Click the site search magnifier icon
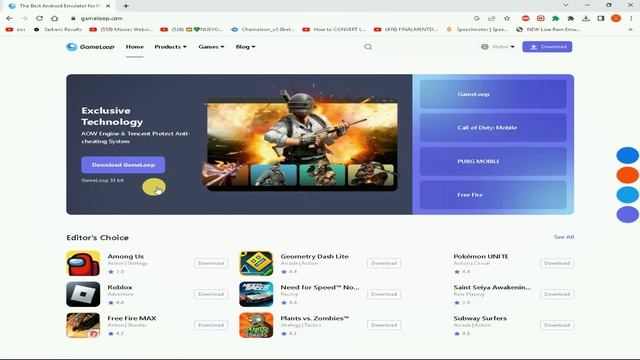Viewport: 640px width, 360px height. [x=368, y=47]
